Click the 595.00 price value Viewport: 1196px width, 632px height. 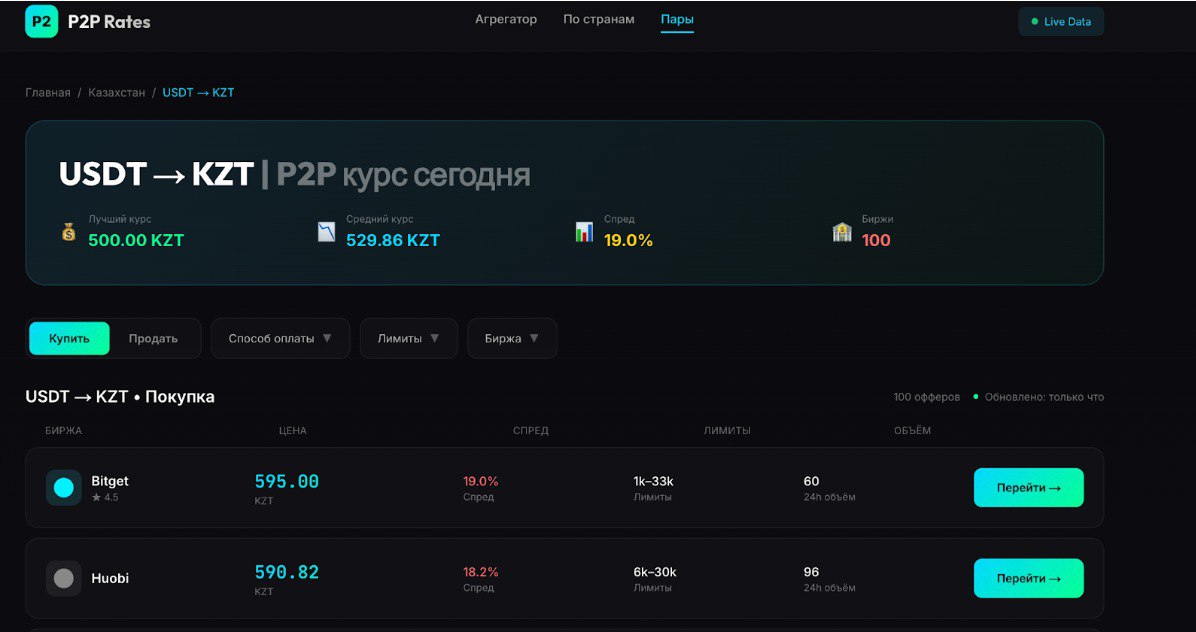(287, 482)
